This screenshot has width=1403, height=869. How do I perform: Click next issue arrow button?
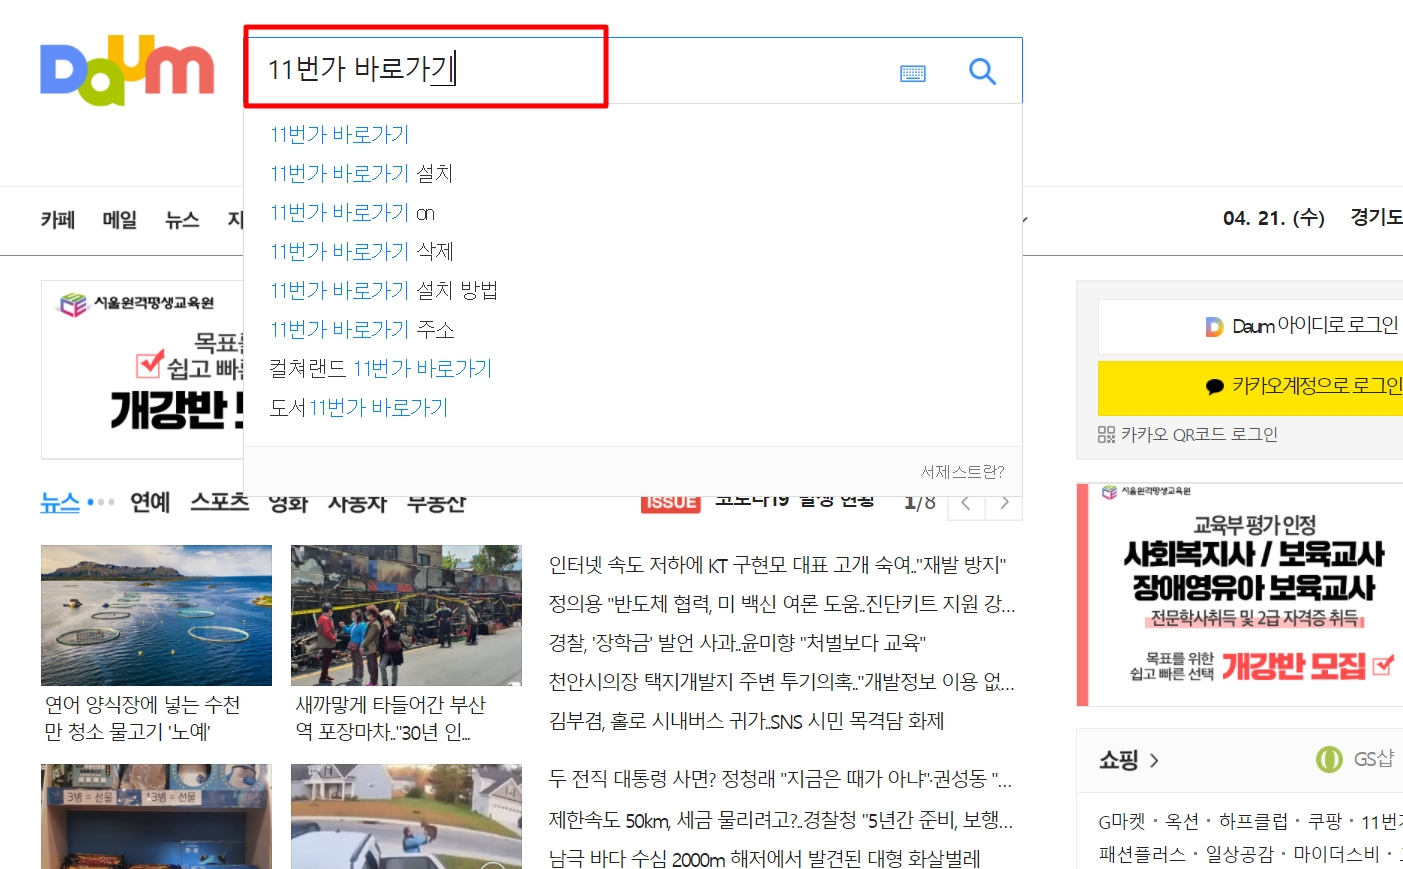1005,503
